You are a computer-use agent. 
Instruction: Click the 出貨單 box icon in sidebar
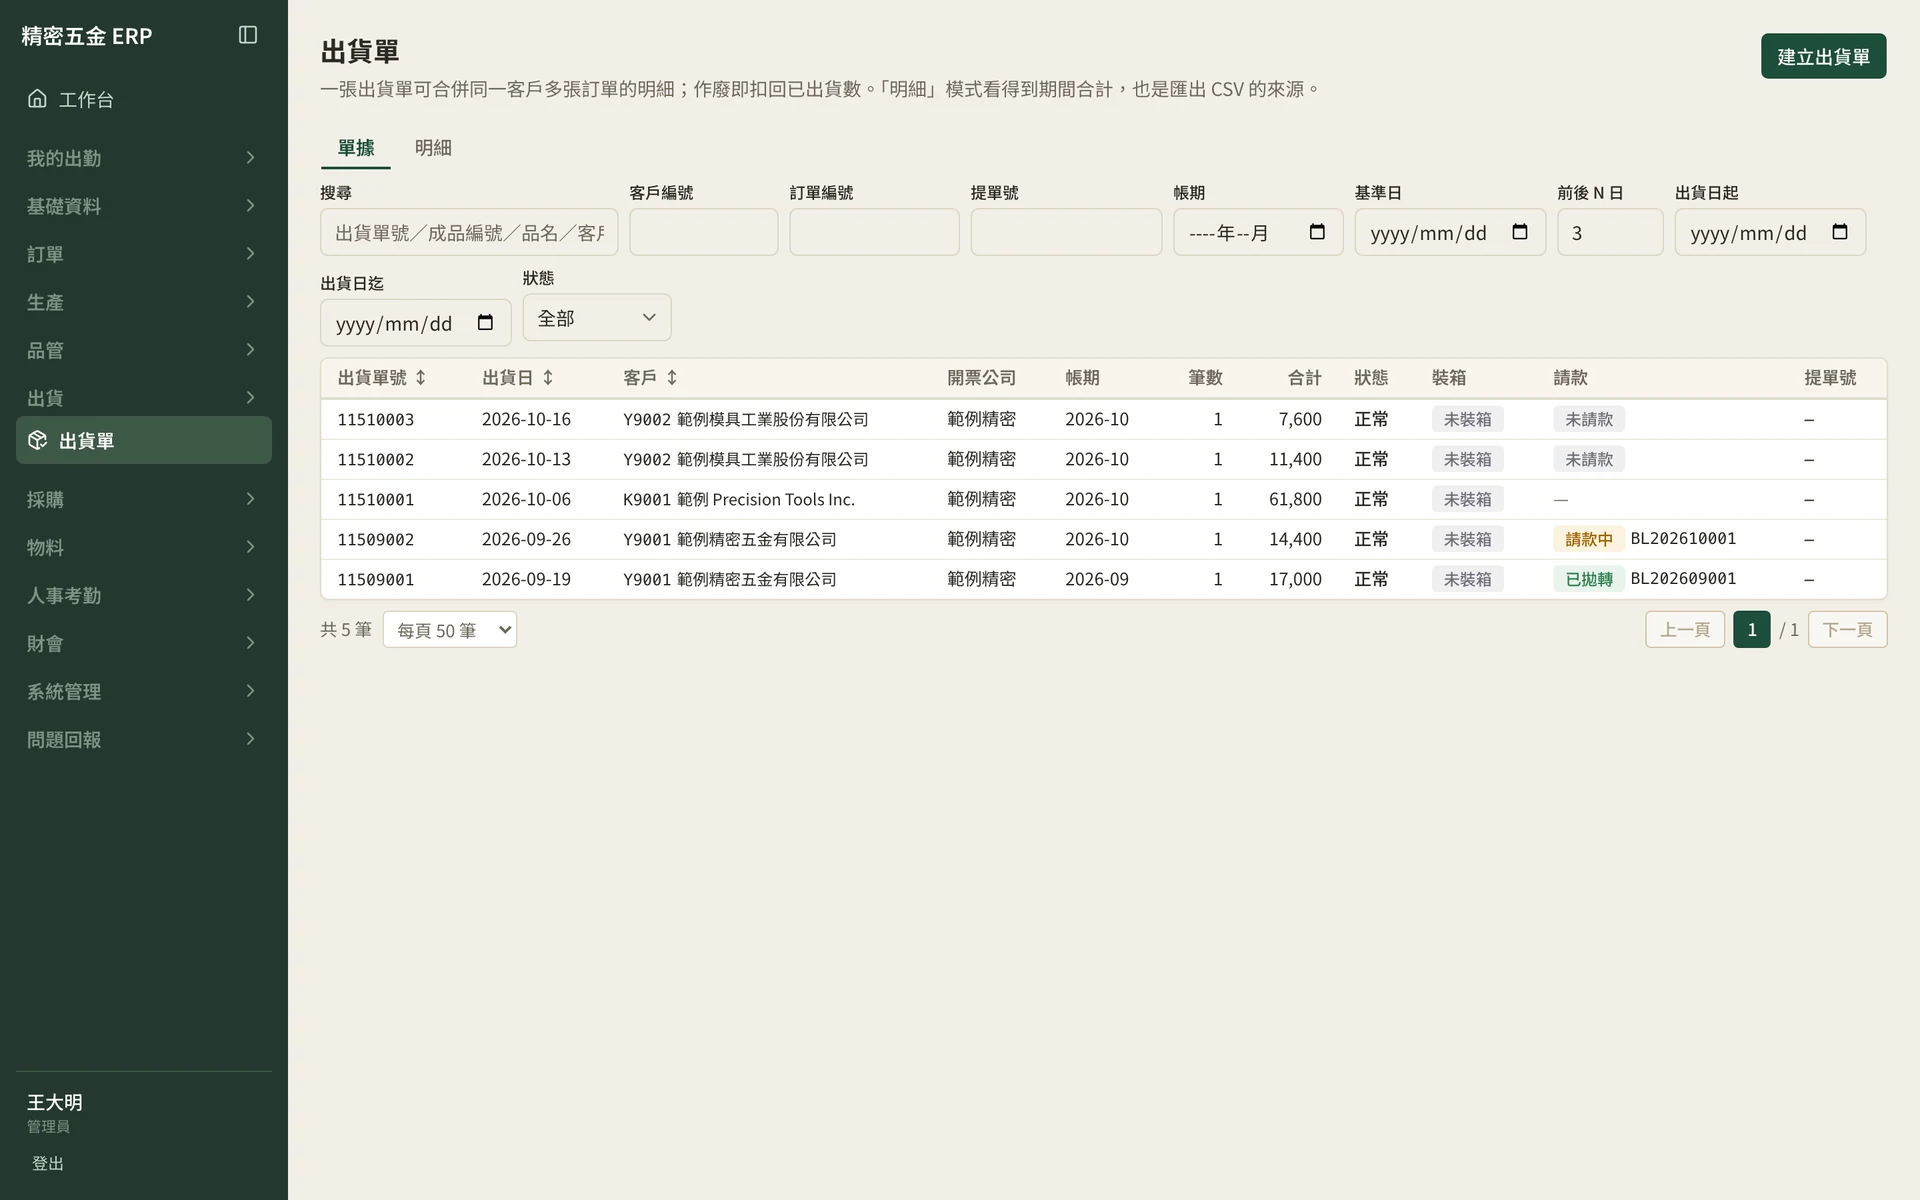point(37,440)
